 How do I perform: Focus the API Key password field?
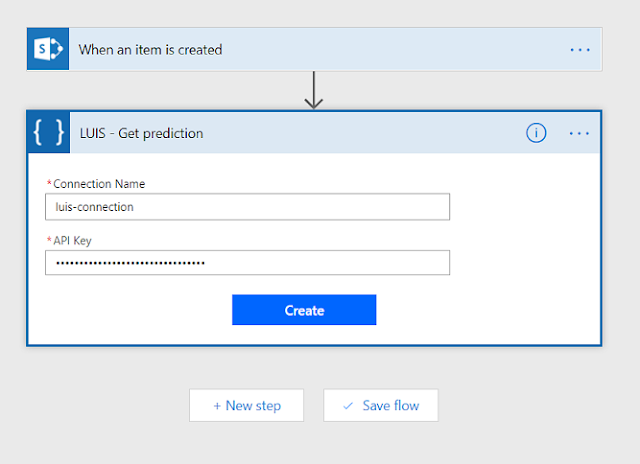pyautogui.click(x=247, y=263)
